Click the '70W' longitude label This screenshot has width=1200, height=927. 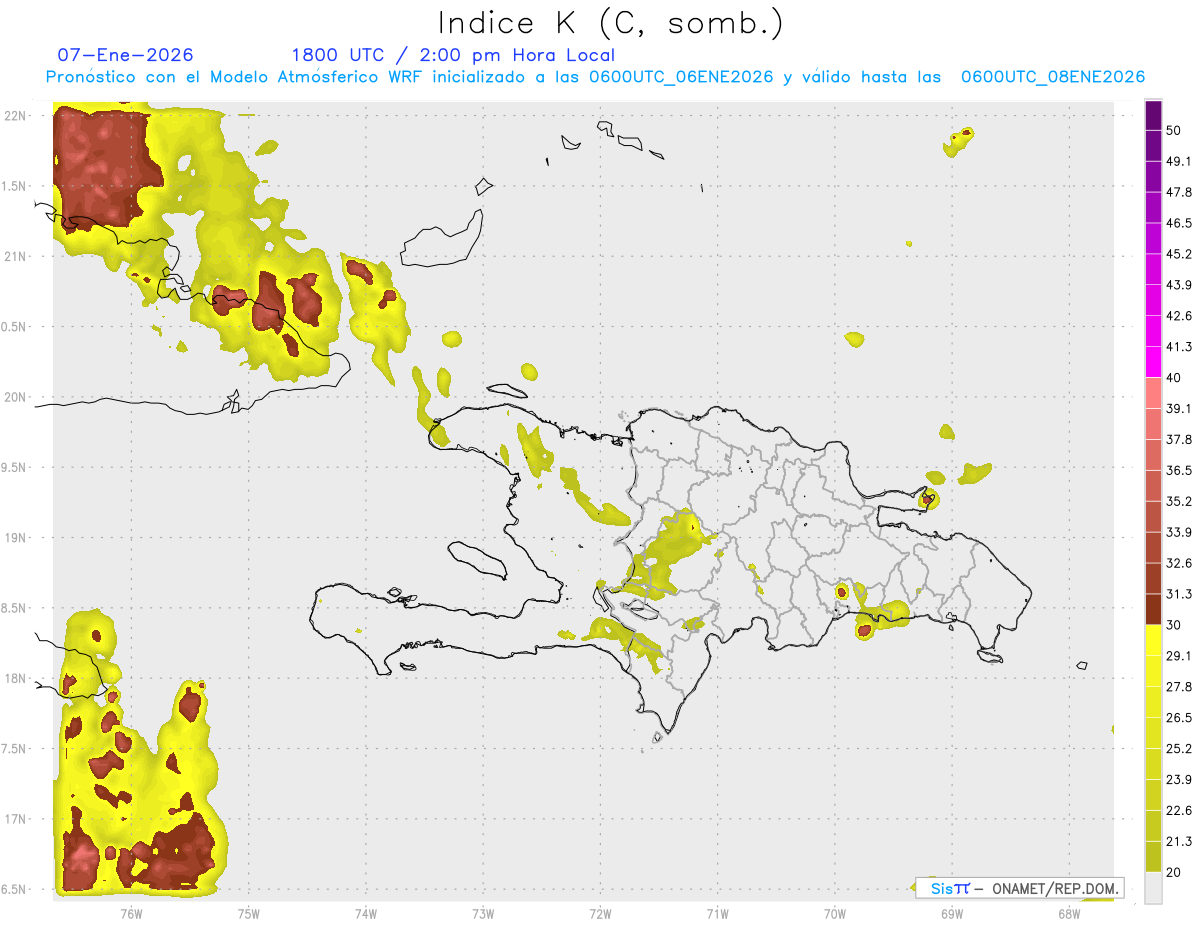834,914
